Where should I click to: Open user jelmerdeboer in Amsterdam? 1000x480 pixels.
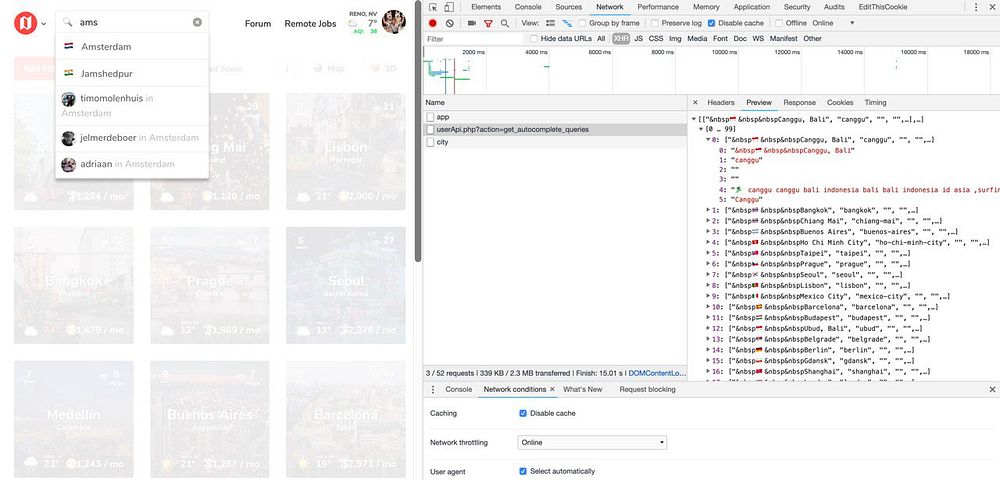tap(132, 138)
